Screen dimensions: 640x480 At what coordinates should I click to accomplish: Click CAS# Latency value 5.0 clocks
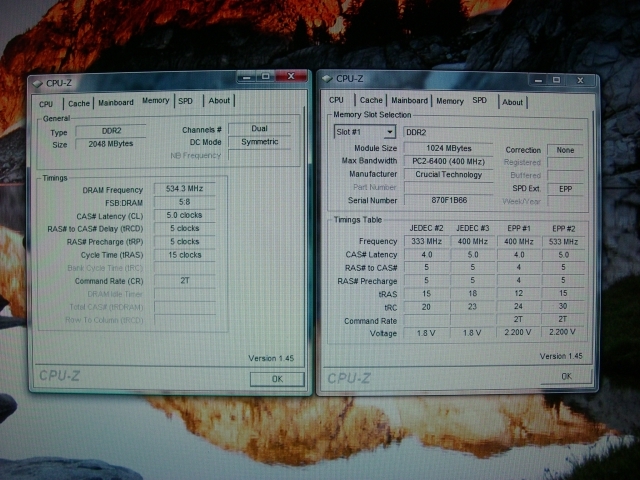[184, 215]
